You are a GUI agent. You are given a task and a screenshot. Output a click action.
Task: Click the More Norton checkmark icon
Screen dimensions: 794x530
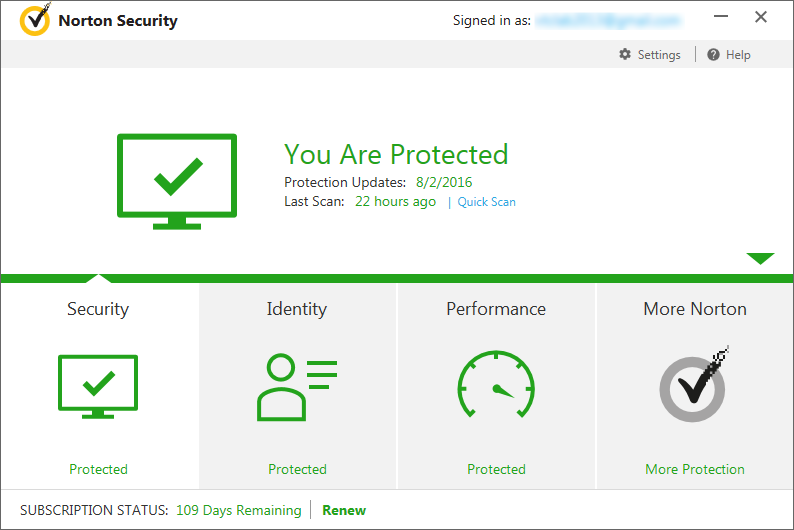694,386
